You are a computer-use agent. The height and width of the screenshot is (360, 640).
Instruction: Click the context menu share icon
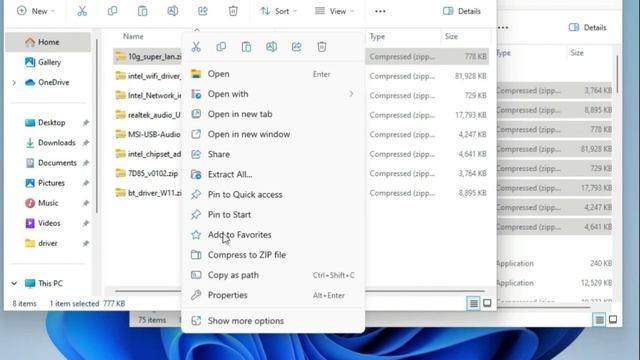297,47
